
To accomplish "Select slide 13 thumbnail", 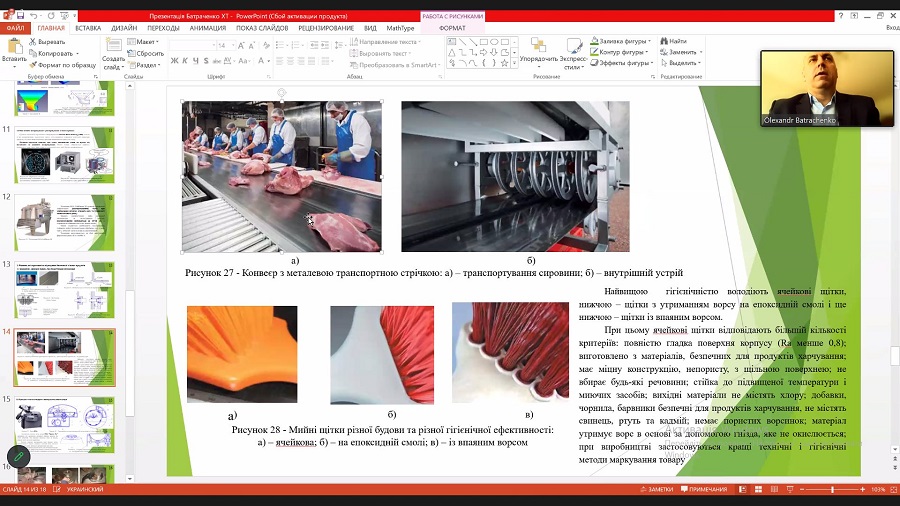I will pyautogui.click(x=64, y=290).
